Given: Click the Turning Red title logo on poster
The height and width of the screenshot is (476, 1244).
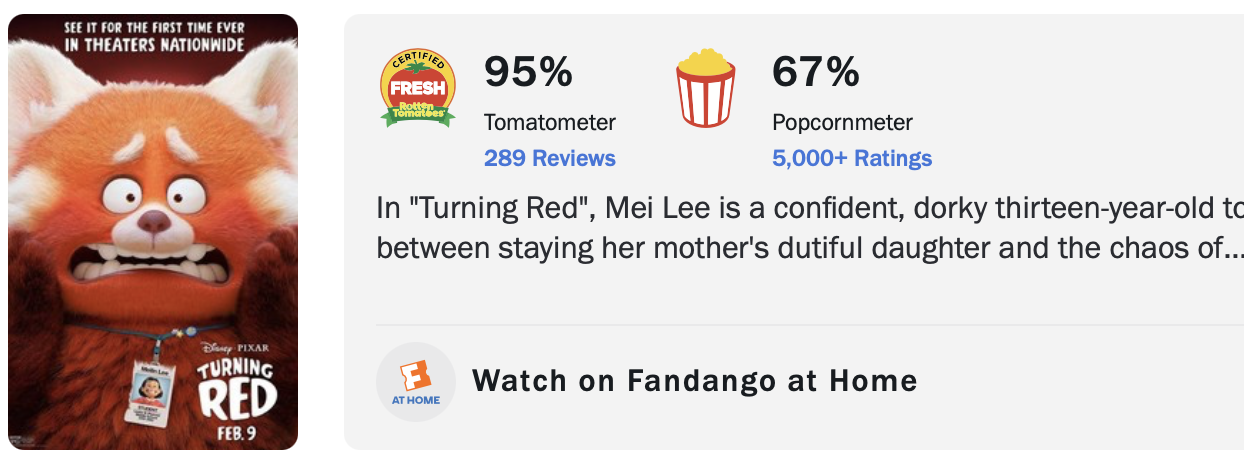Looking at the screenshot, I should click(x=236, y=388).
